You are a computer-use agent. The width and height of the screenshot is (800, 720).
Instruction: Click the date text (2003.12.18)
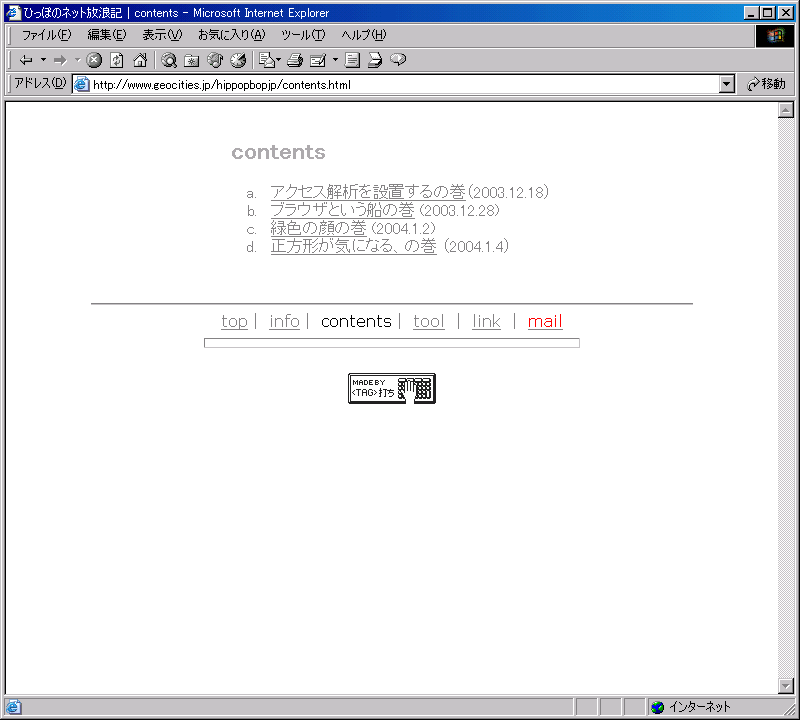508,192
